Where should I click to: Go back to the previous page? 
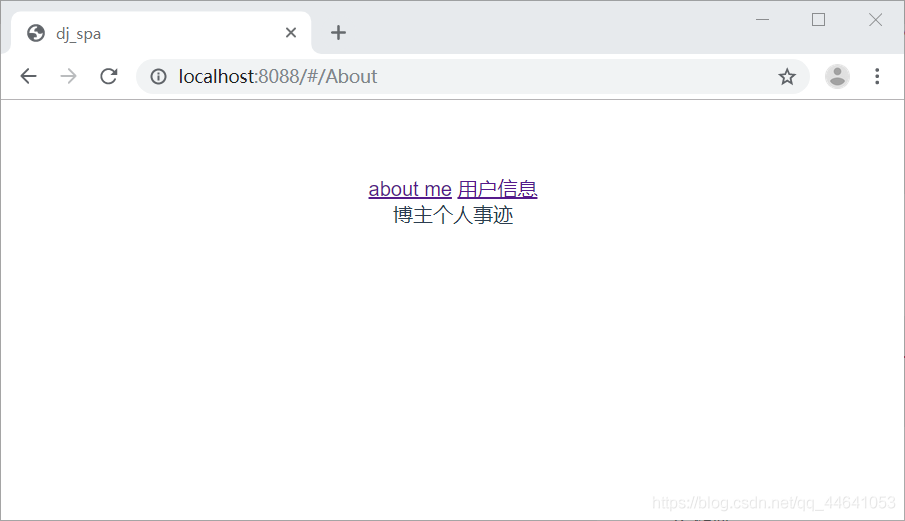pos(28,76)
